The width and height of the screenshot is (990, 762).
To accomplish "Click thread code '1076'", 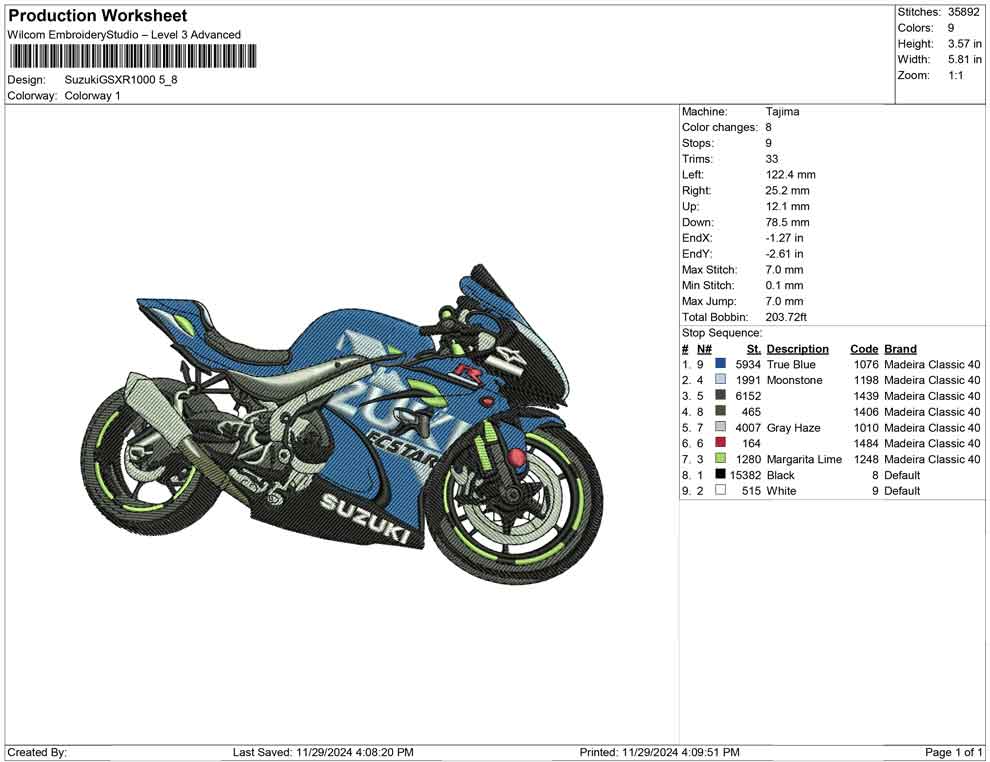I will click(866, 364).
